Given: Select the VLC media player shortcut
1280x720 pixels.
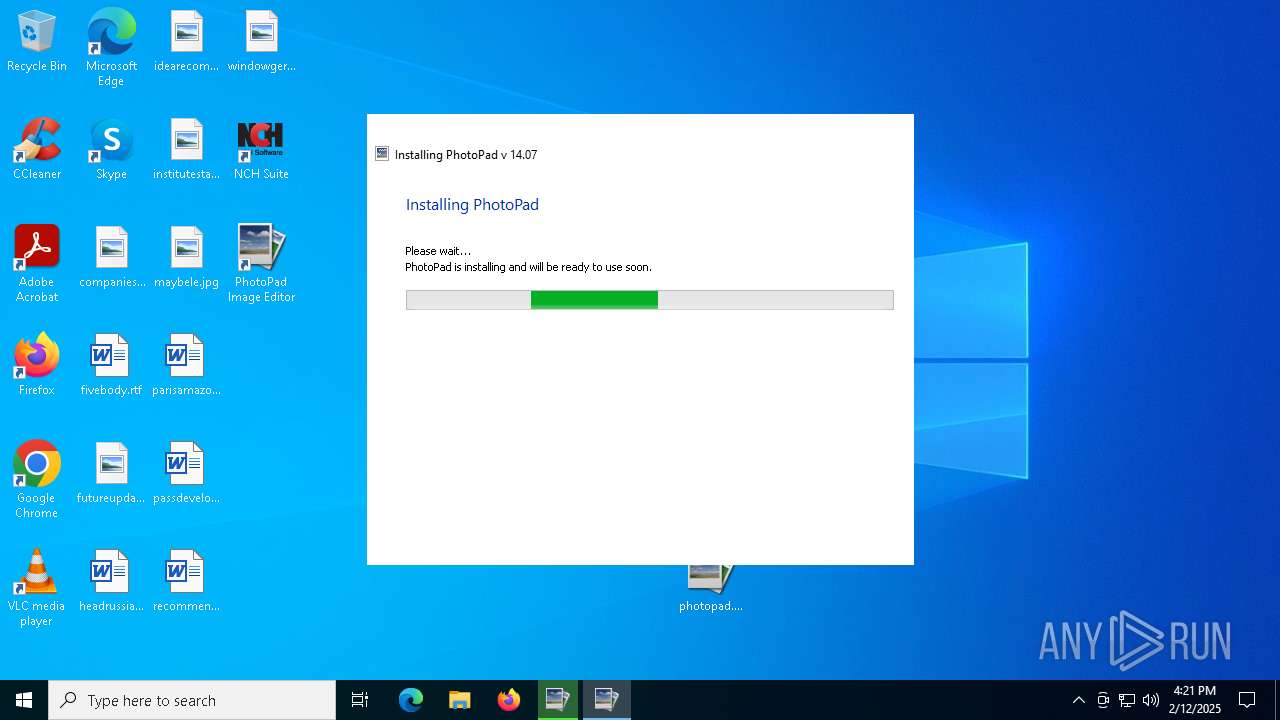Looking at the screenshot, I should point(37,587).
